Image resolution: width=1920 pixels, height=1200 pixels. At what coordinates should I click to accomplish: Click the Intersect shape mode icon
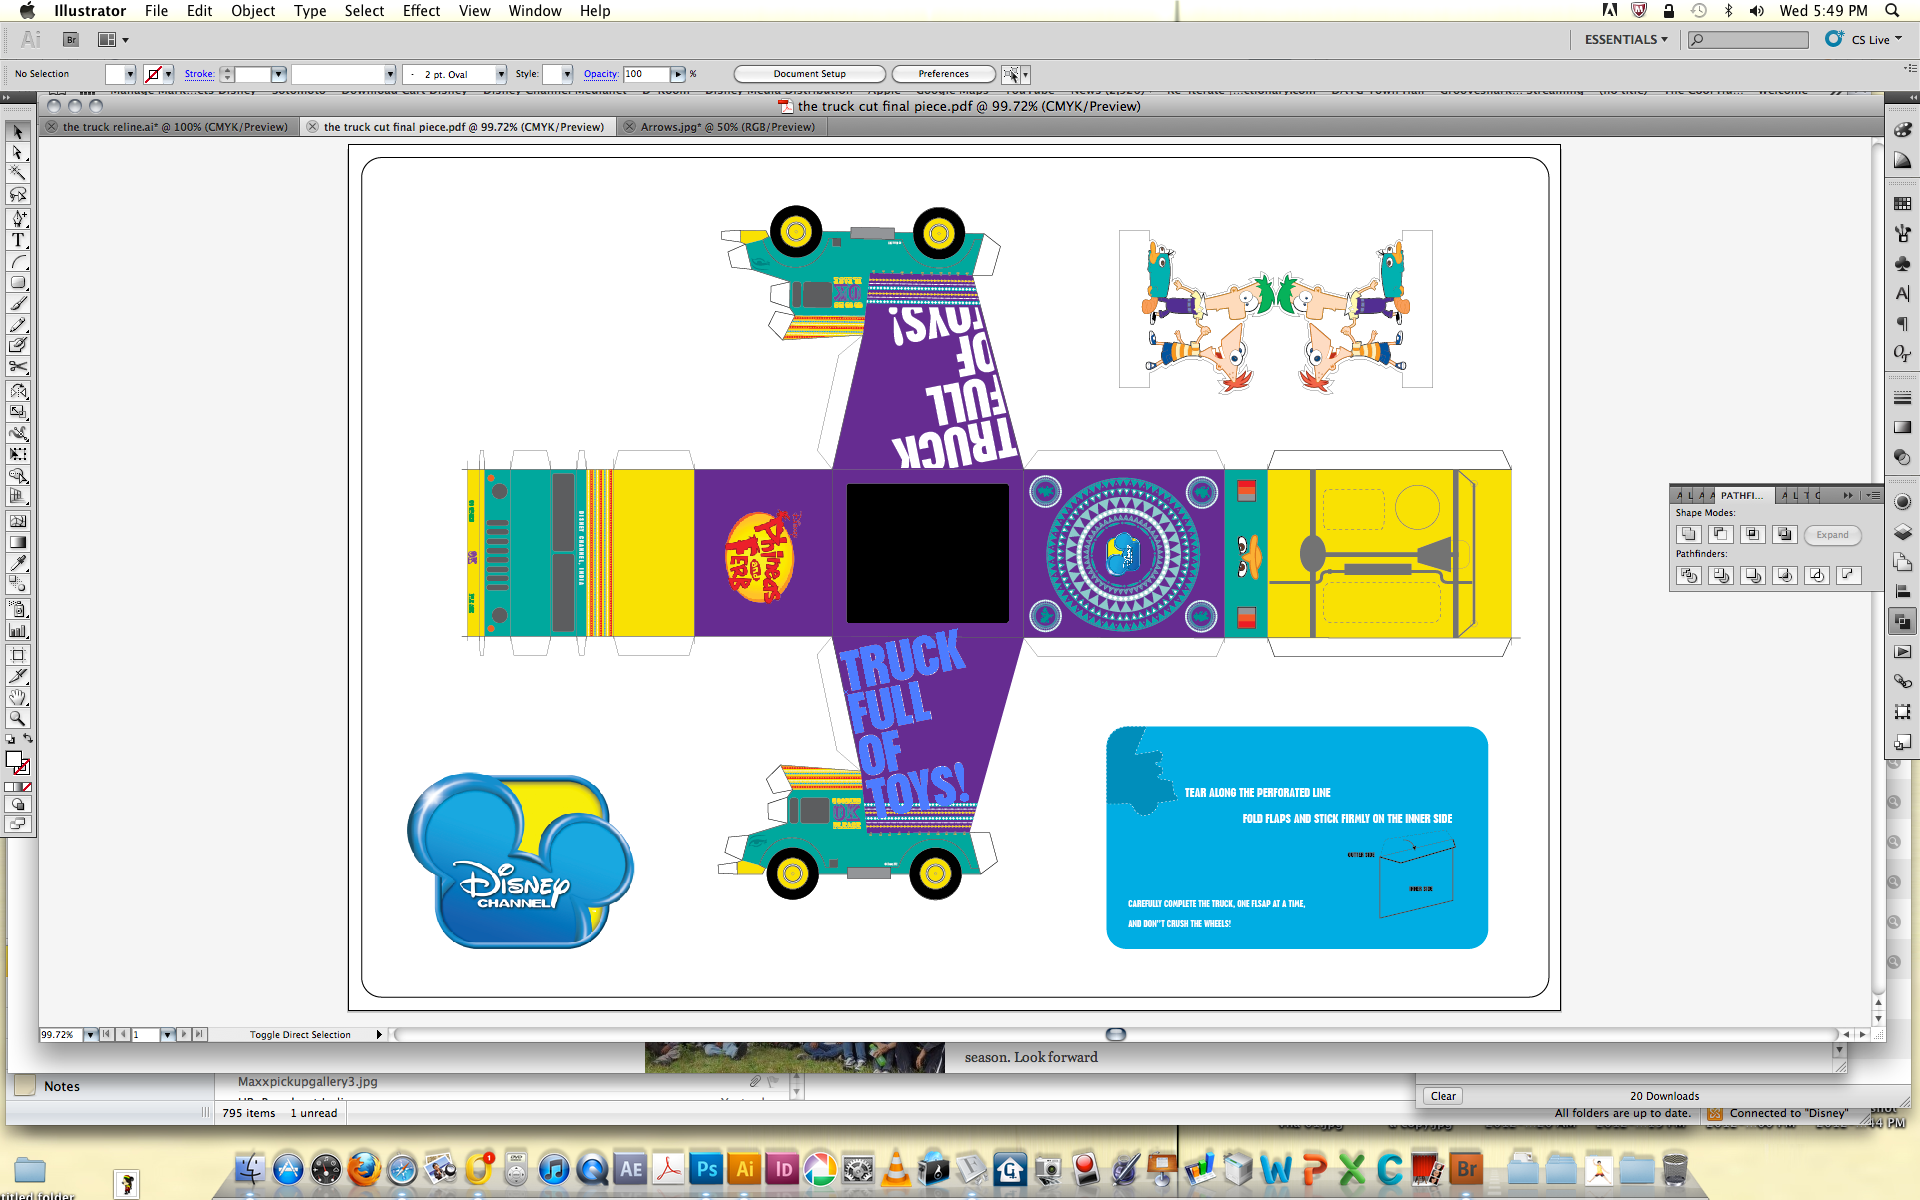coord(1753,535)
